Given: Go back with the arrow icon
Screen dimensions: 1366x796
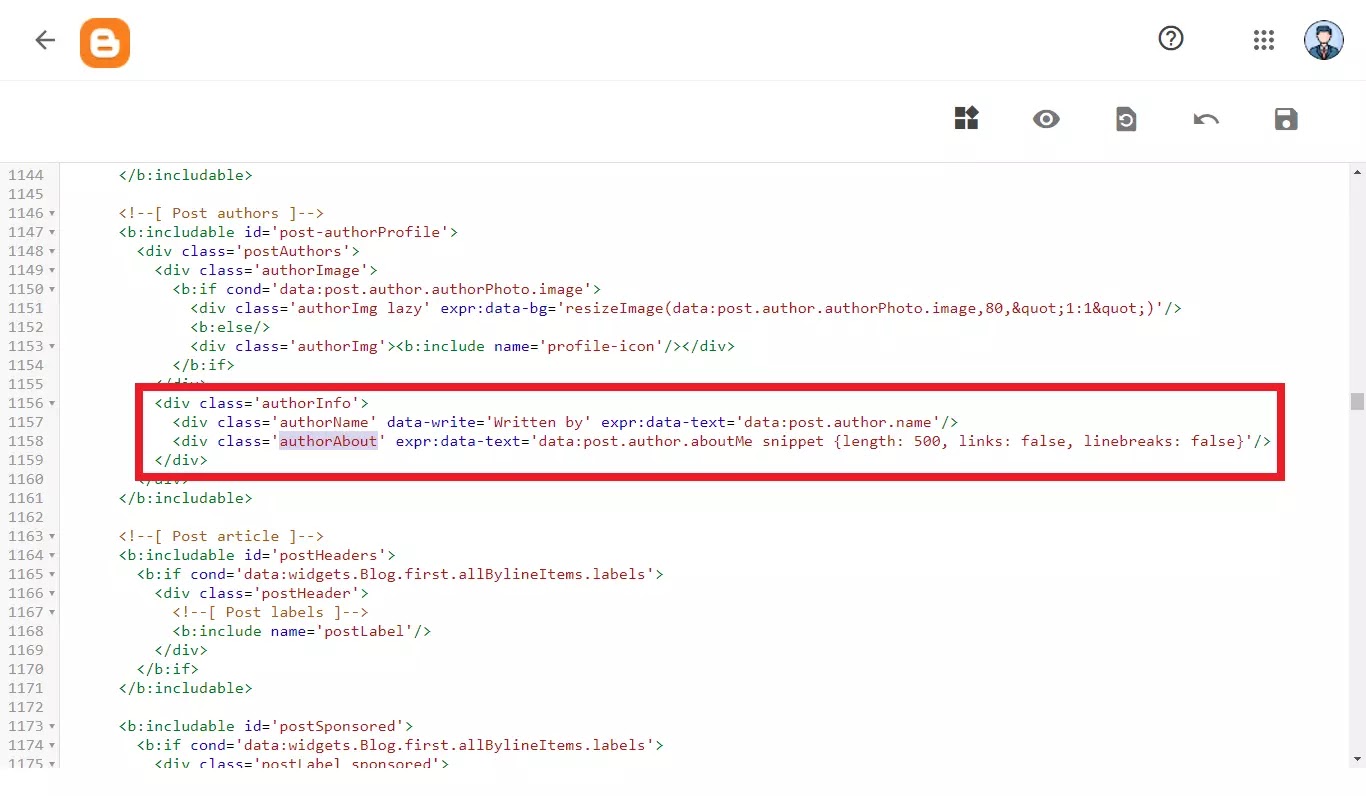Looking at the screenshot, I should coord(45,40).
